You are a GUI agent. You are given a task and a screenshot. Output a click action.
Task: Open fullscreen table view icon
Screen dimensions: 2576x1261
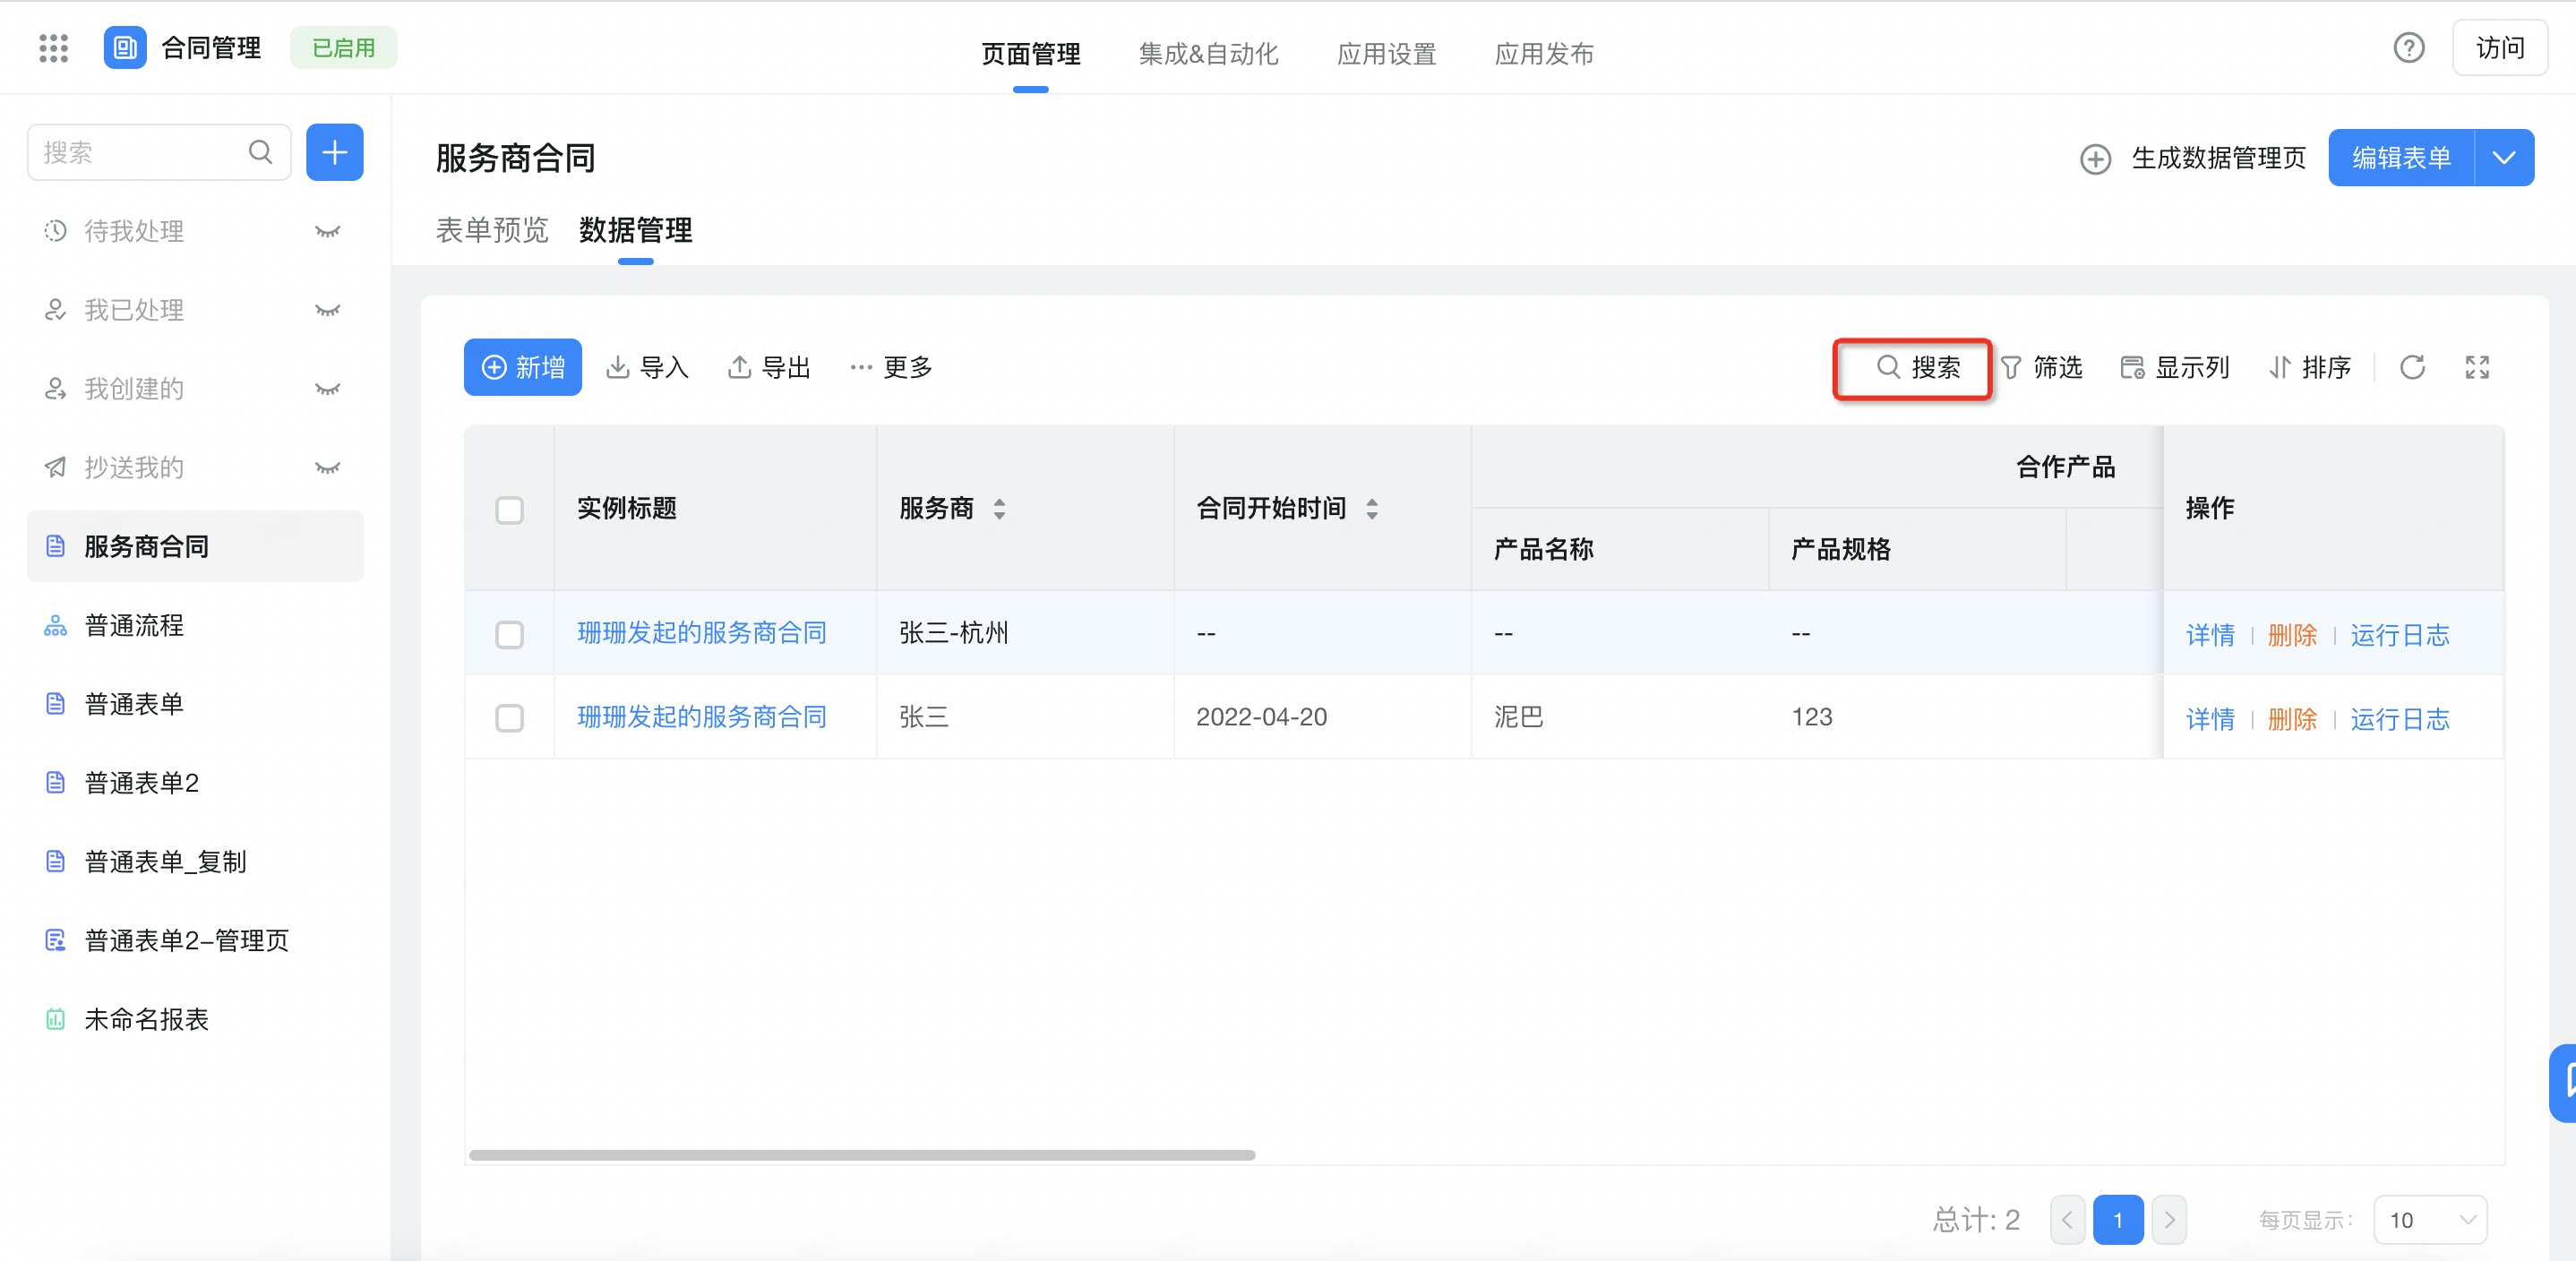[2477, 367]
